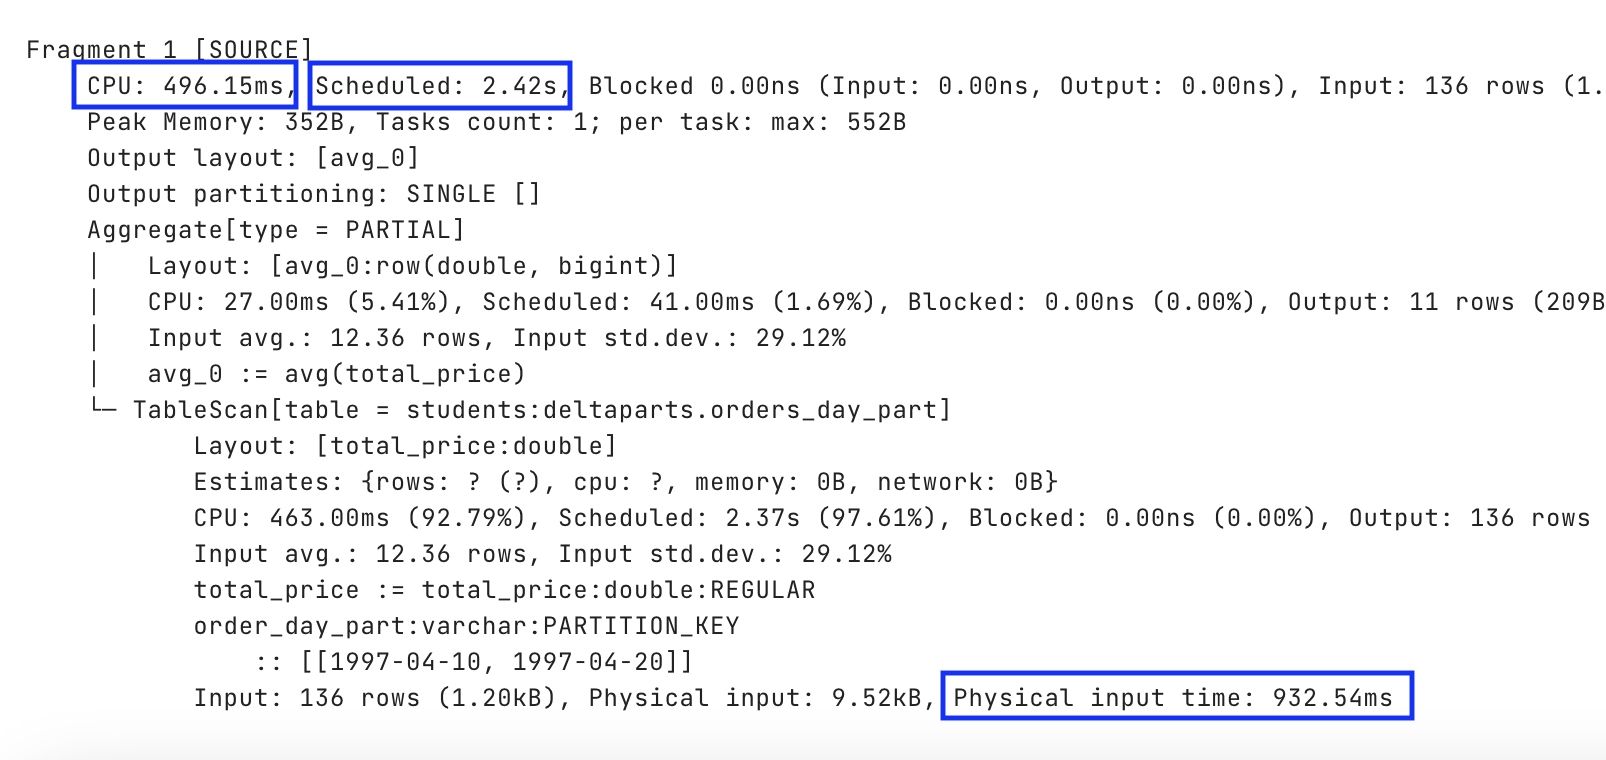Viewport: 1606px width, 760px height.
Task: Click the Output partitioning: SINGLE line
Action: pyautogui.click(x=313, y=194)
